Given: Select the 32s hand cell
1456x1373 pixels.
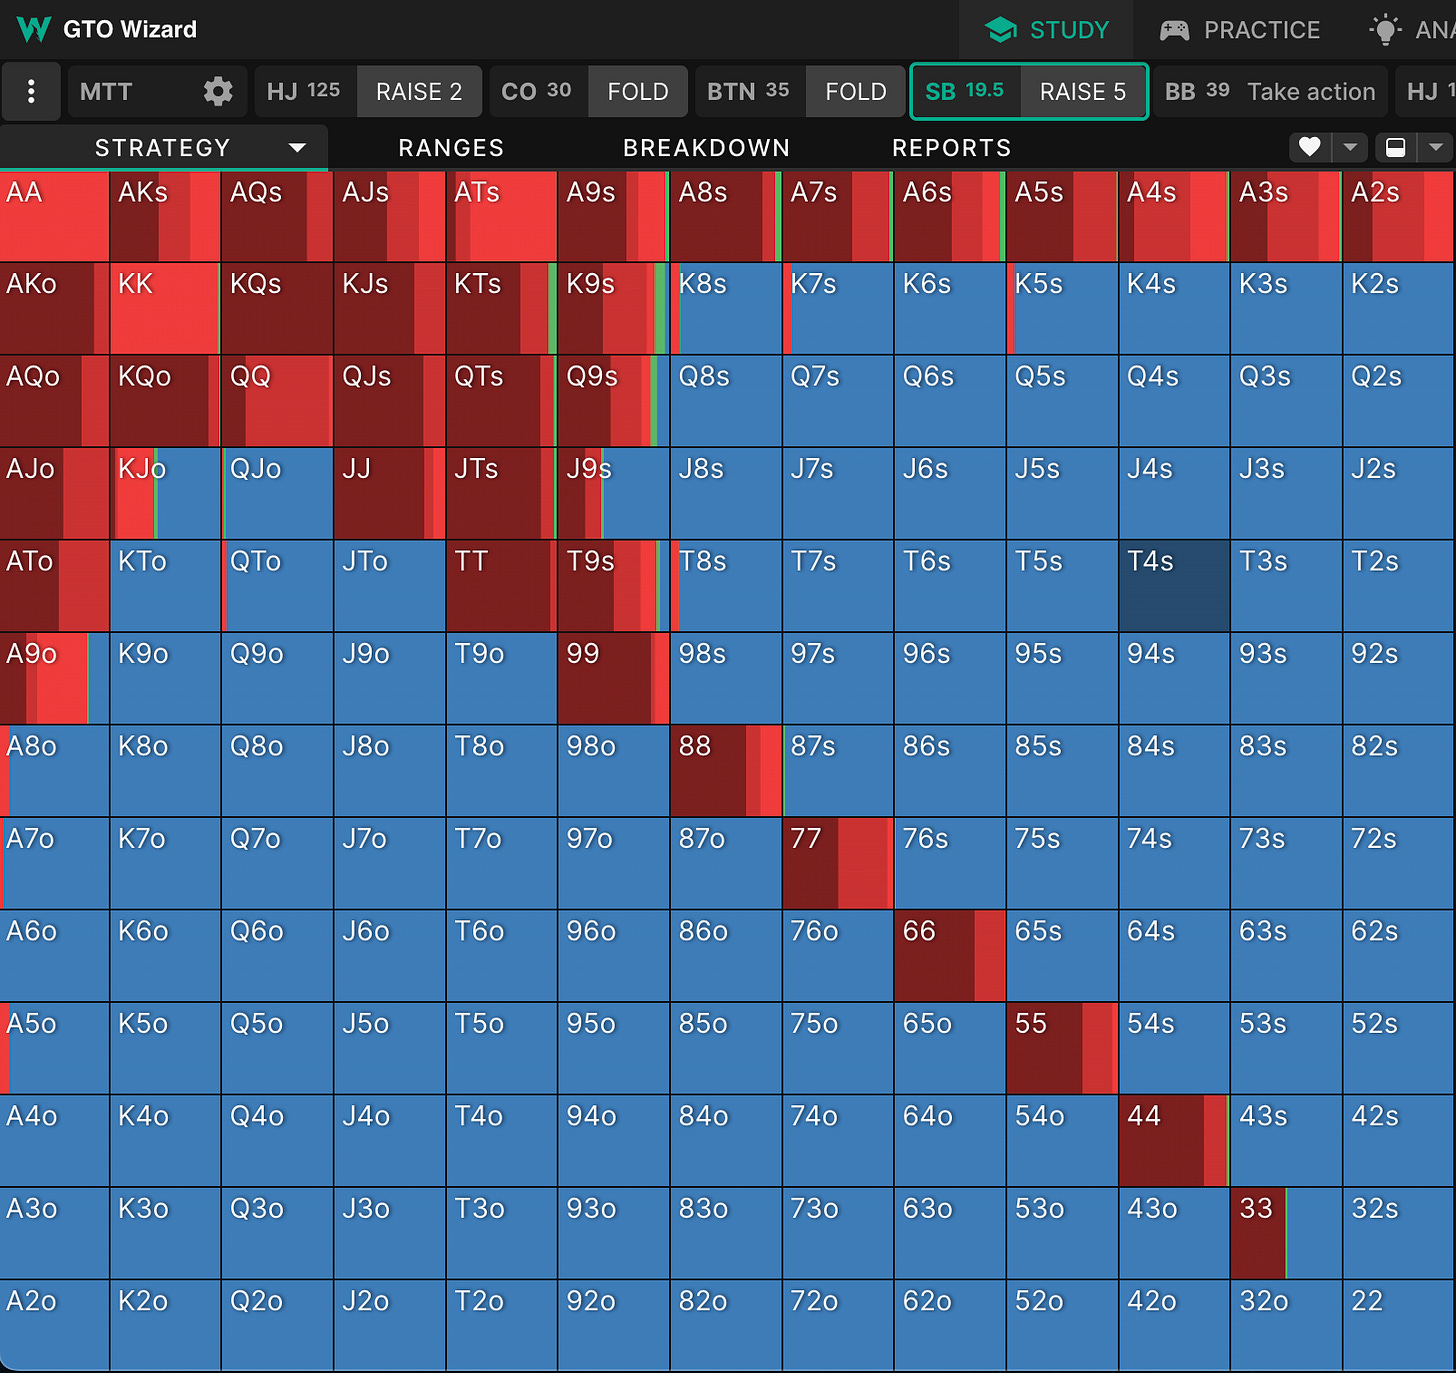Looking at the screenshot, I should 1400,1233.
